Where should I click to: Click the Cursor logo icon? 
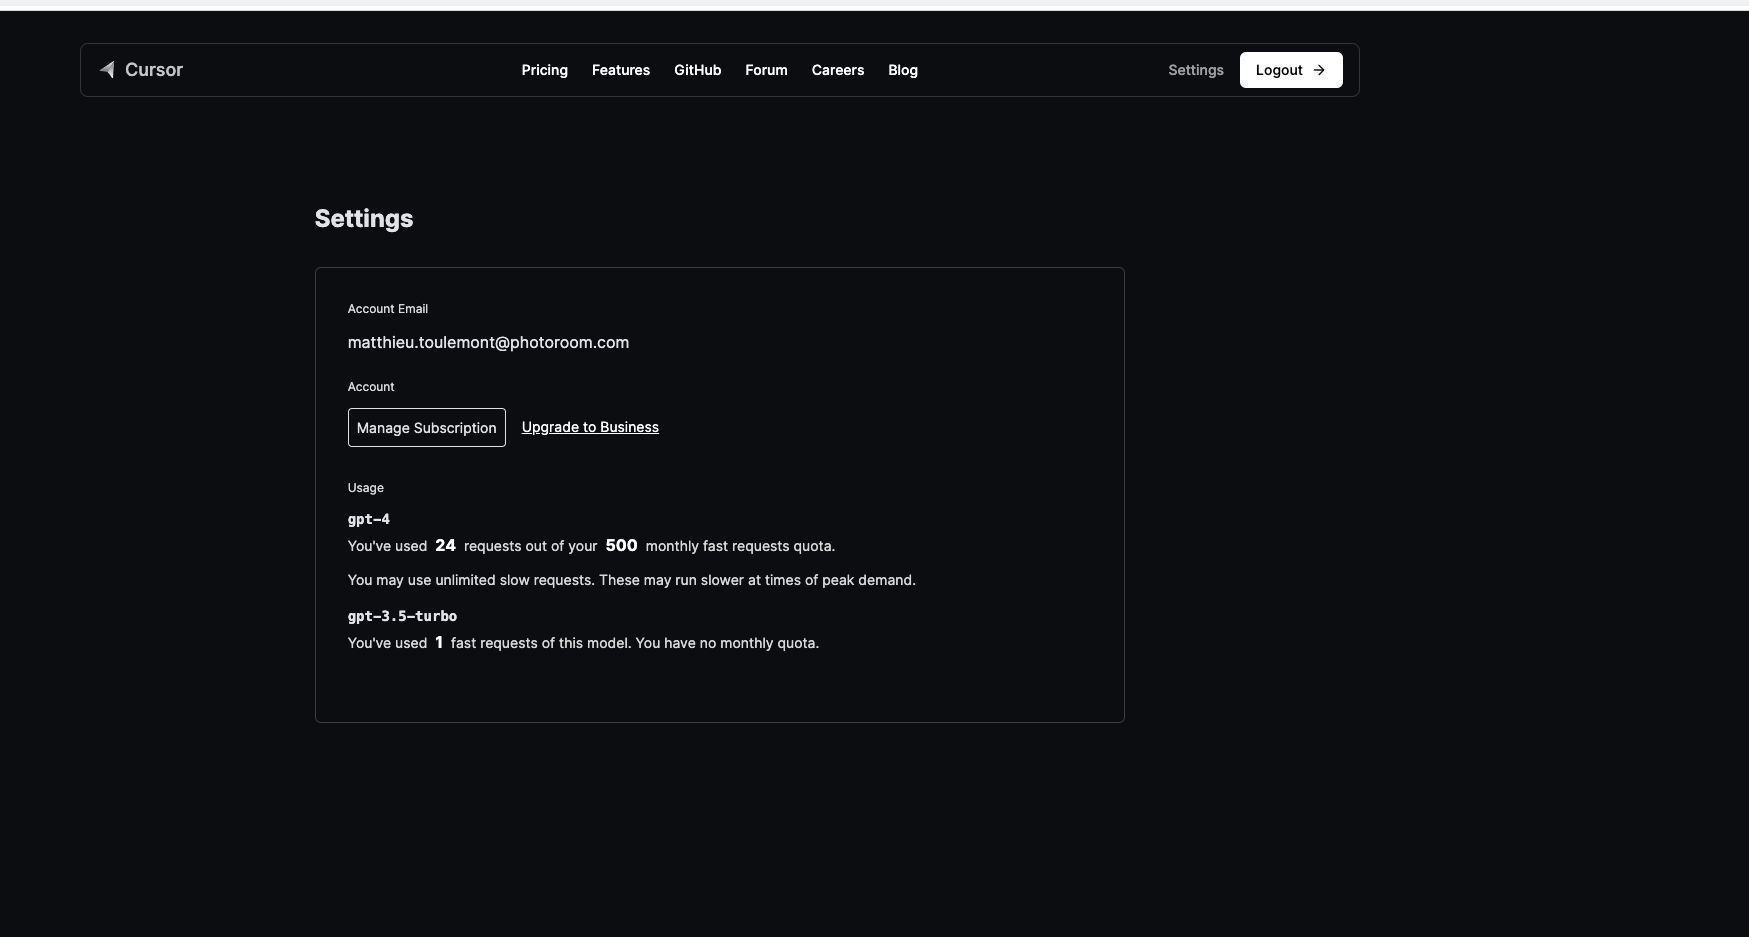click(106, 70)
